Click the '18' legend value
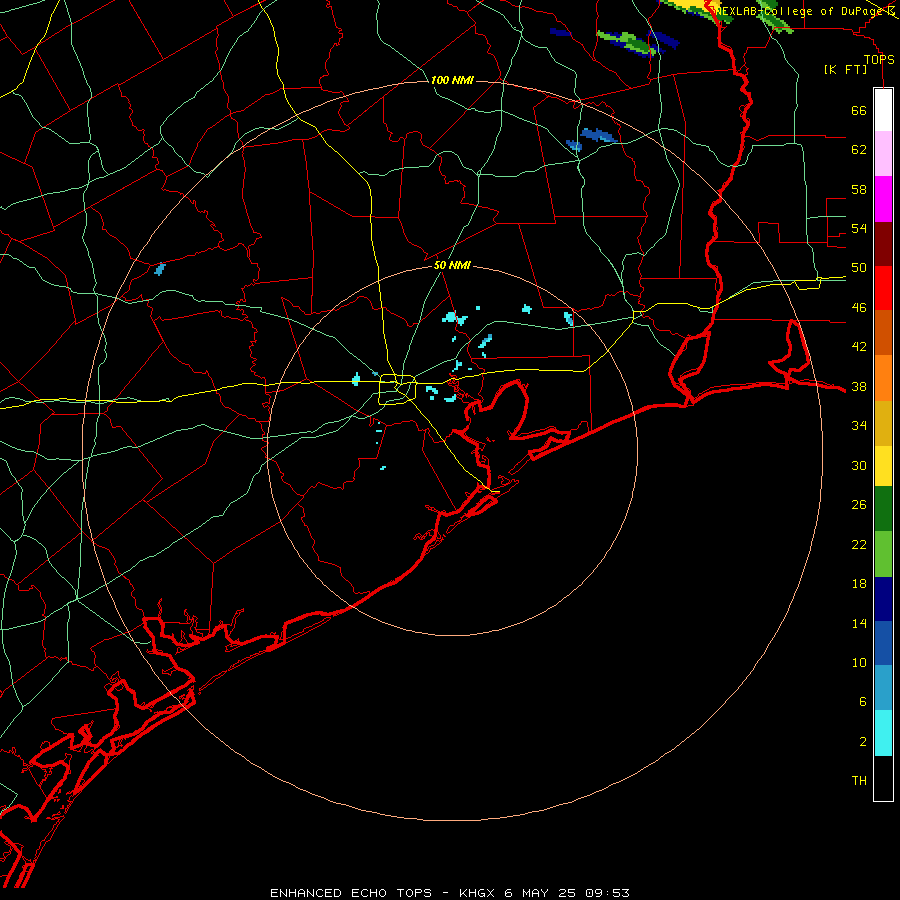The width and height of the screenshot is (900, 900). (859, 584)
